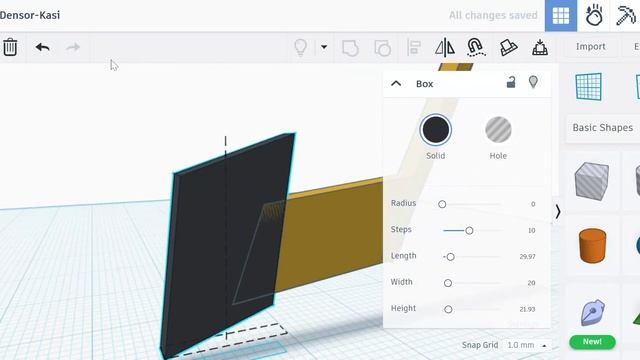This screenshot has height=360, width=640.
Task: Adjust the Radius slider handle
Action: click(442, 204)
